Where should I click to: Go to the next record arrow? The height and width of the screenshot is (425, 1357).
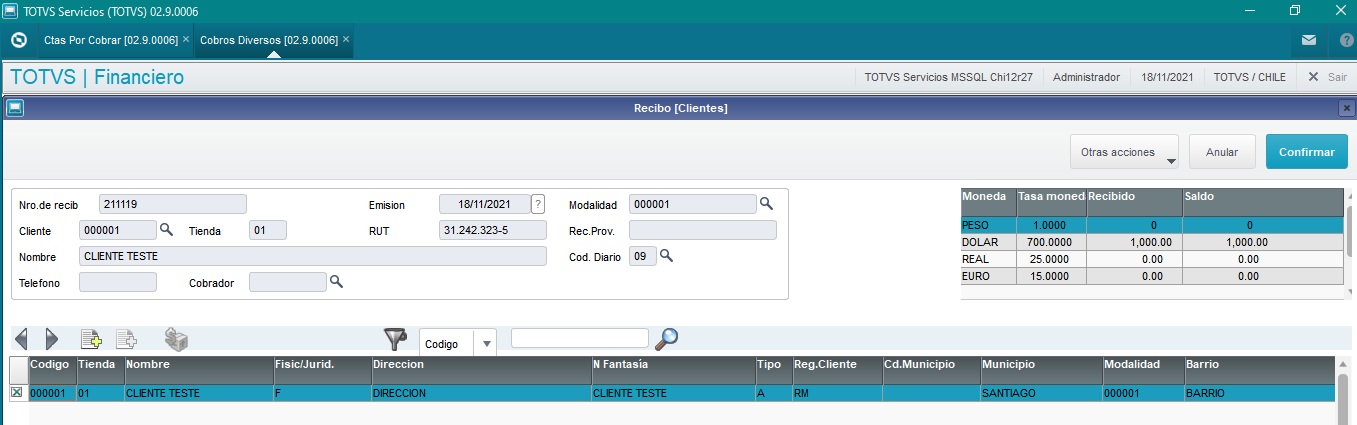point(52,339)
